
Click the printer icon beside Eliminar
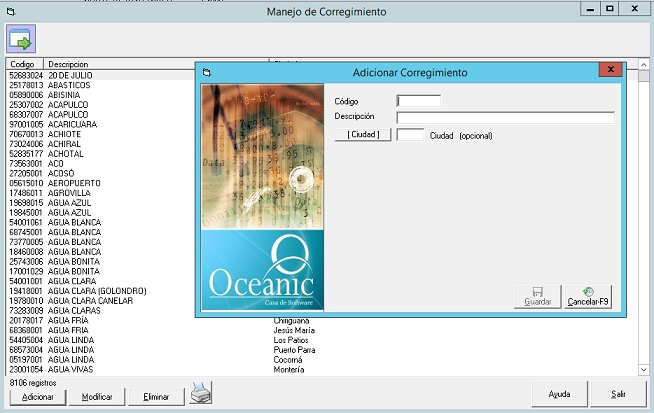point(202,391)
